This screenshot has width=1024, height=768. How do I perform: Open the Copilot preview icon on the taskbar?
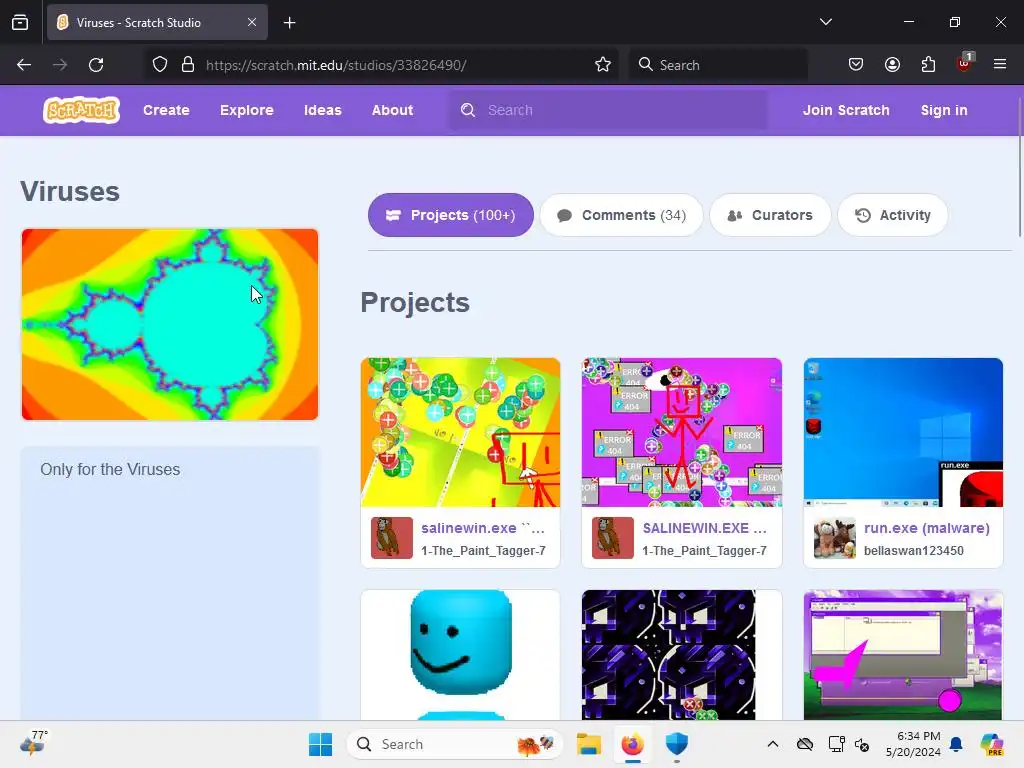pos(991,744)
